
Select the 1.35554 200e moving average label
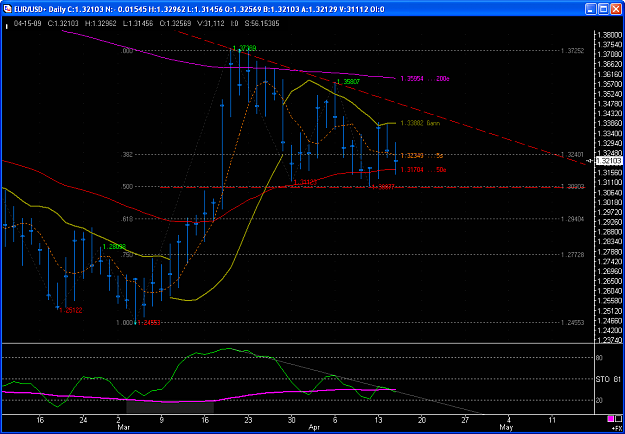(x=425, y=79)
